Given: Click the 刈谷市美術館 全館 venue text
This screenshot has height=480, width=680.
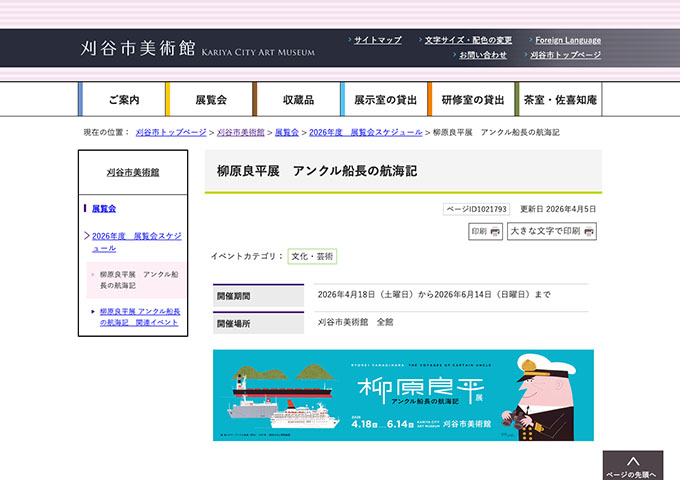Looking at the screenshot, I should click(355, 322).
